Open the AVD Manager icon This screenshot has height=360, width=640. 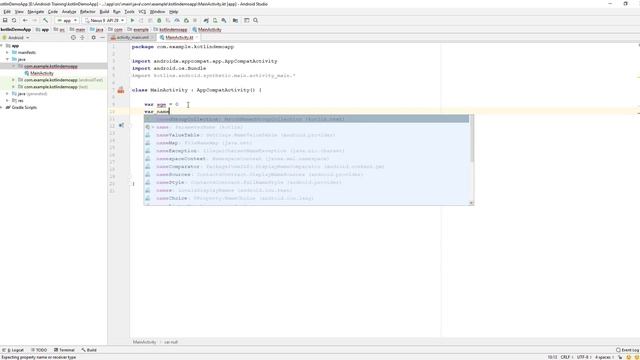pyautogui.click(x=215, y=20)
